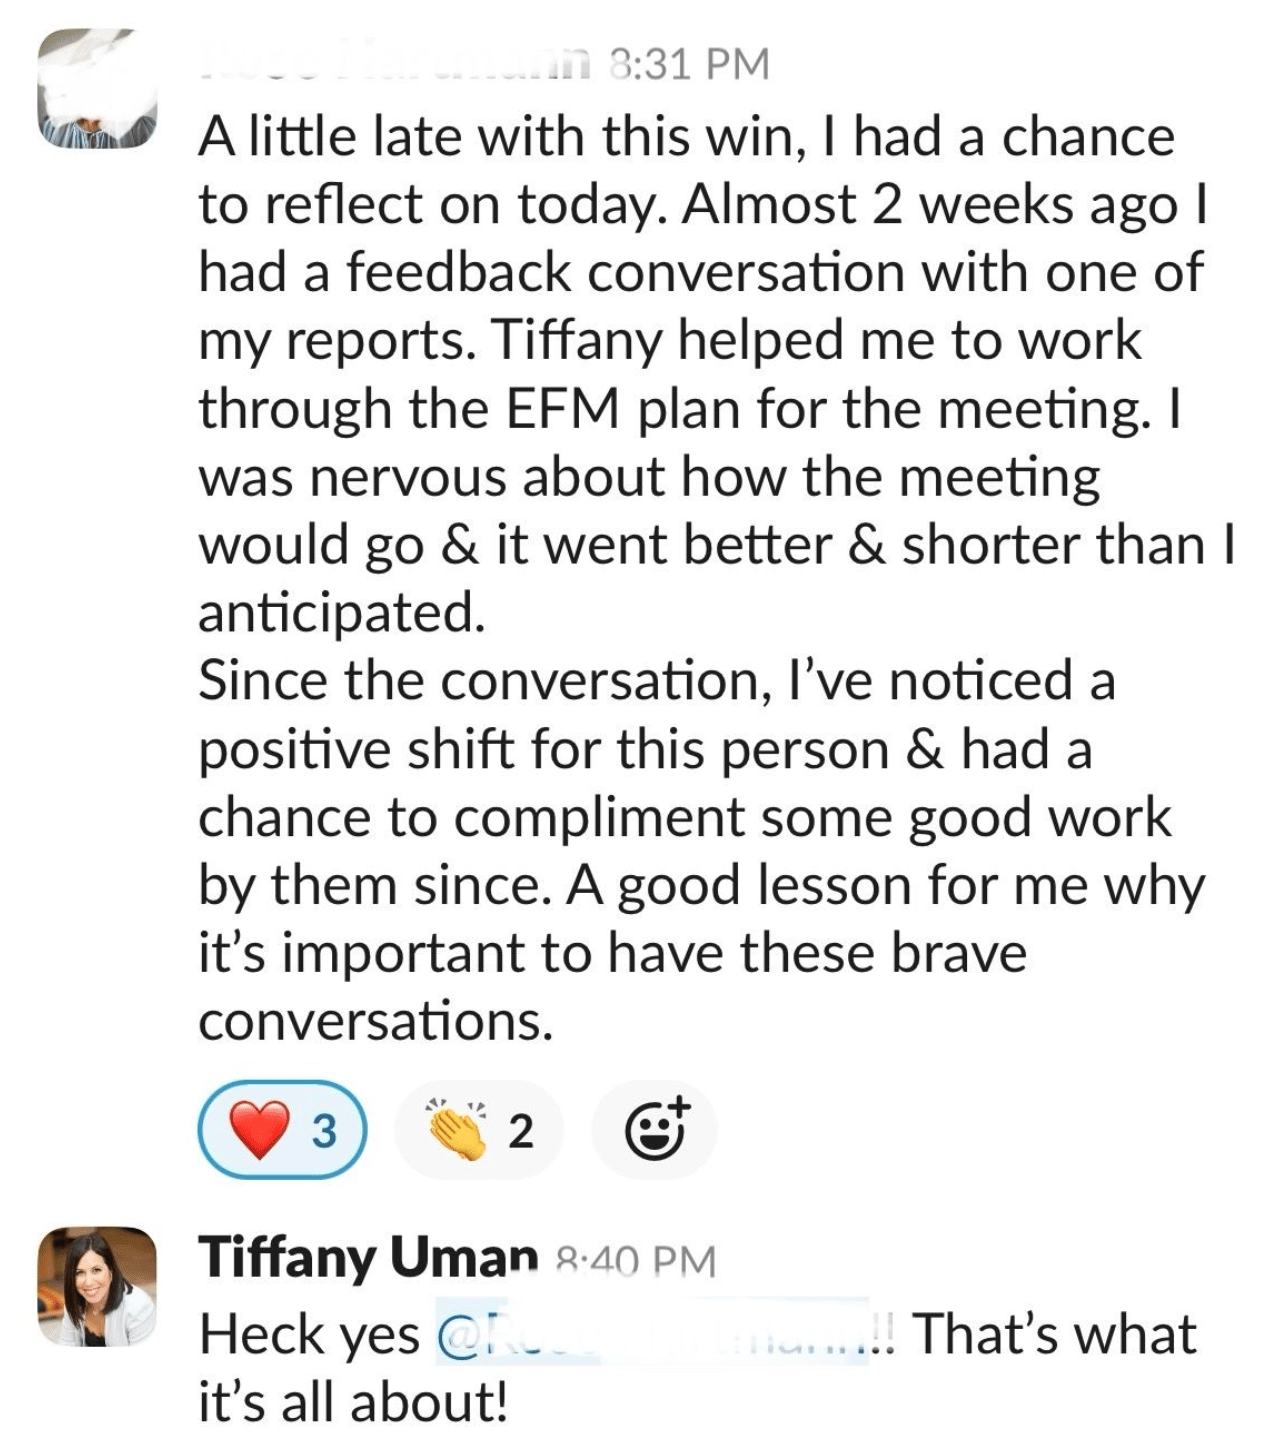Open the Tiffany Uman sender name
This screenshot has width=1262, height=1450.
tap(368, 1258)
